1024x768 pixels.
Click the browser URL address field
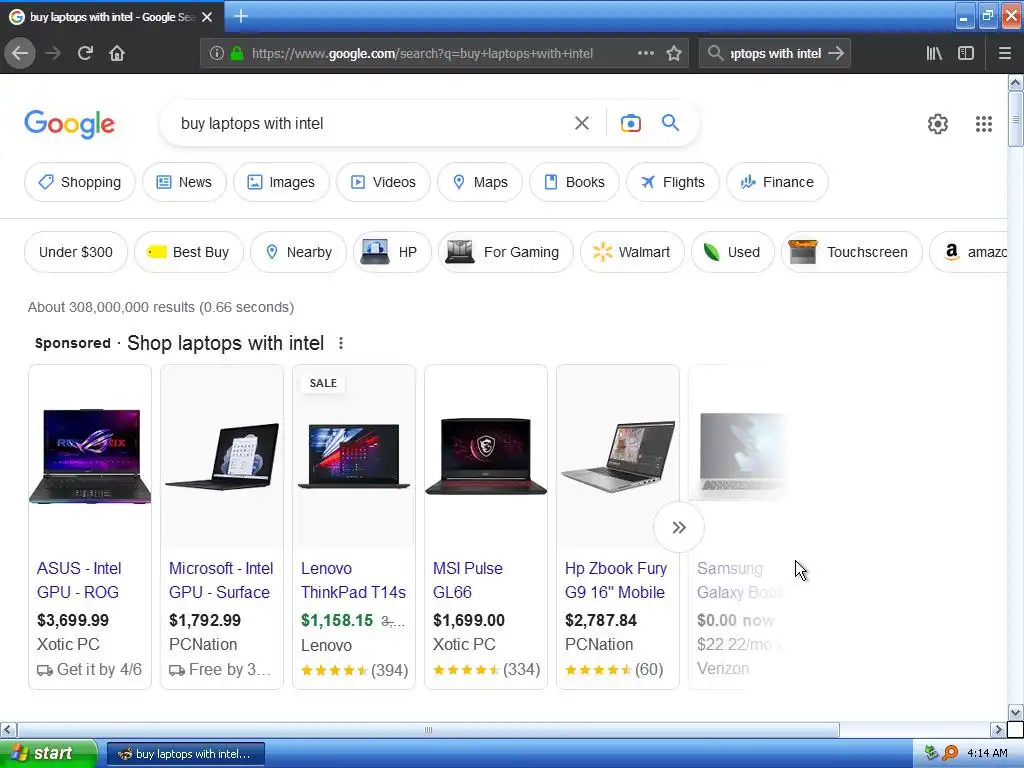[422, 54]
